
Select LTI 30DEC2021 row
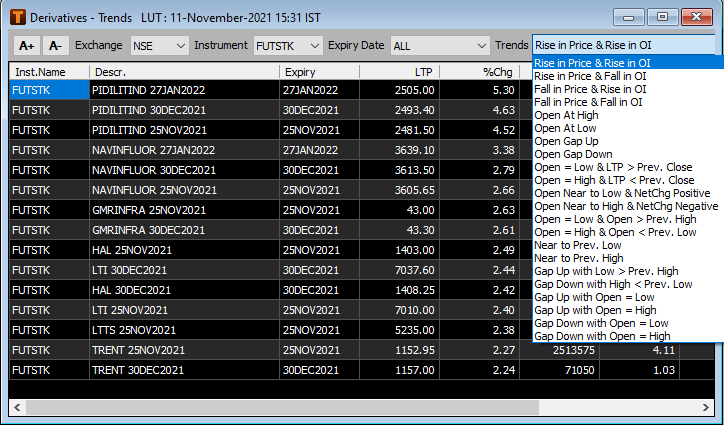pos(271,270)
